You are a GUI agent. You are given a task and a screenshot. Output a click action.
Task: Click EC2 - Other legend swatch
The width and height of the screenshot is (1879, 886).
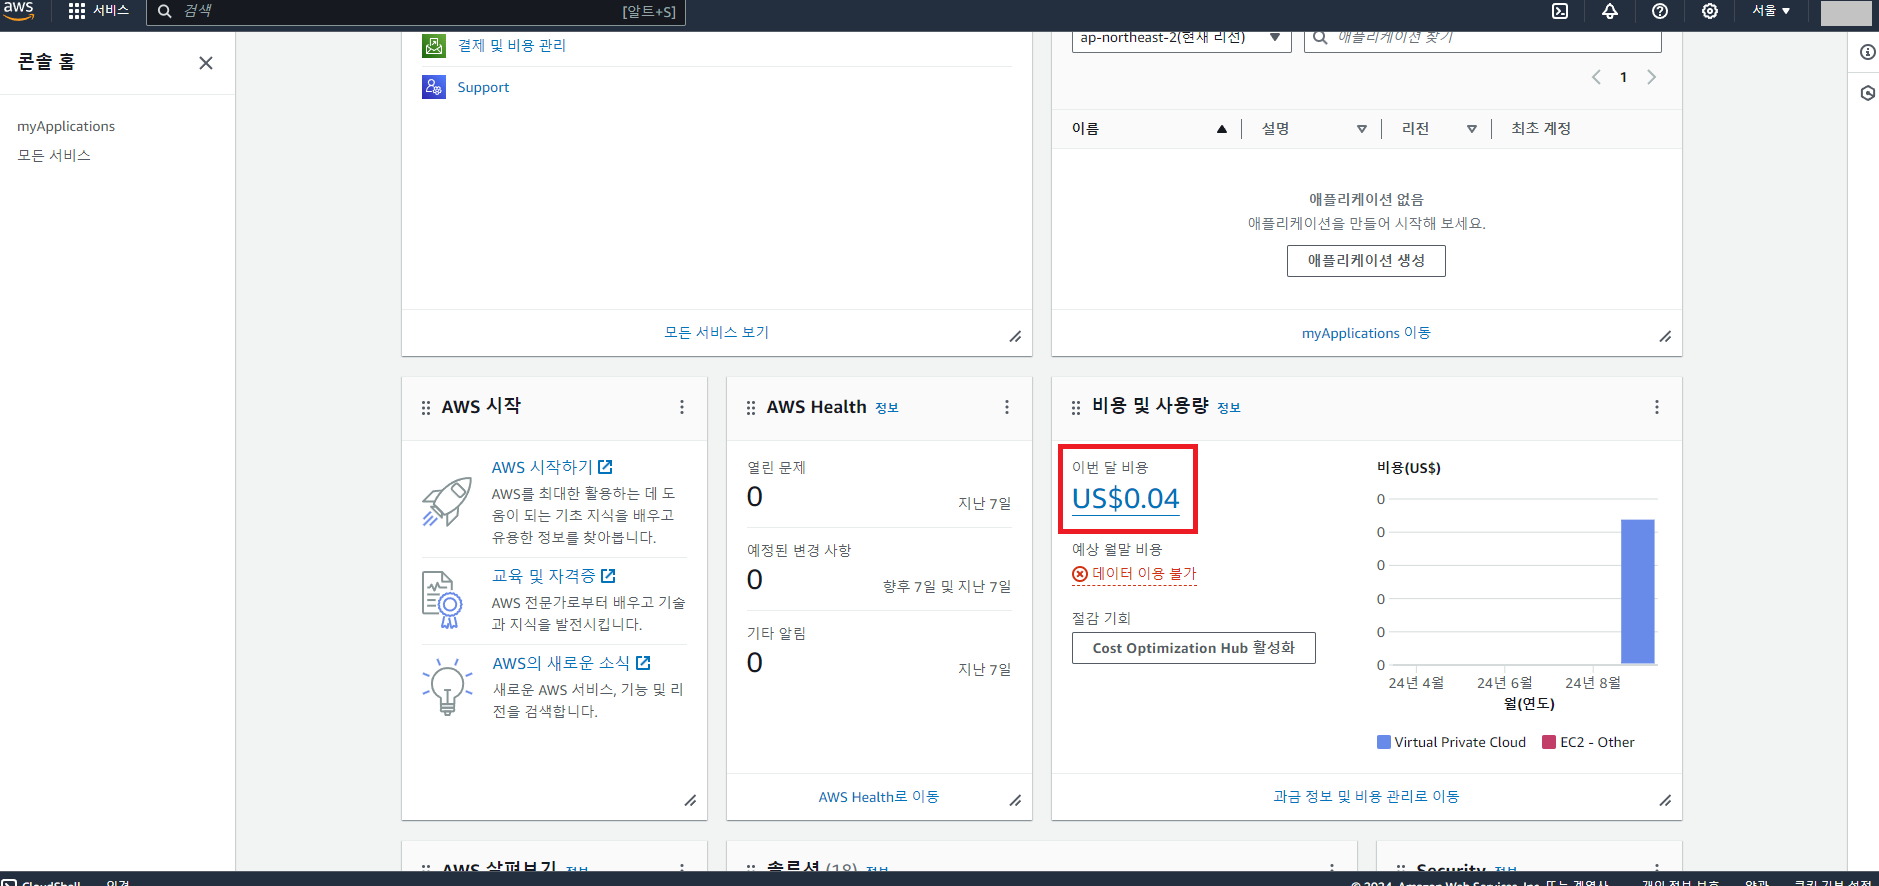(x=1549, y=742)
